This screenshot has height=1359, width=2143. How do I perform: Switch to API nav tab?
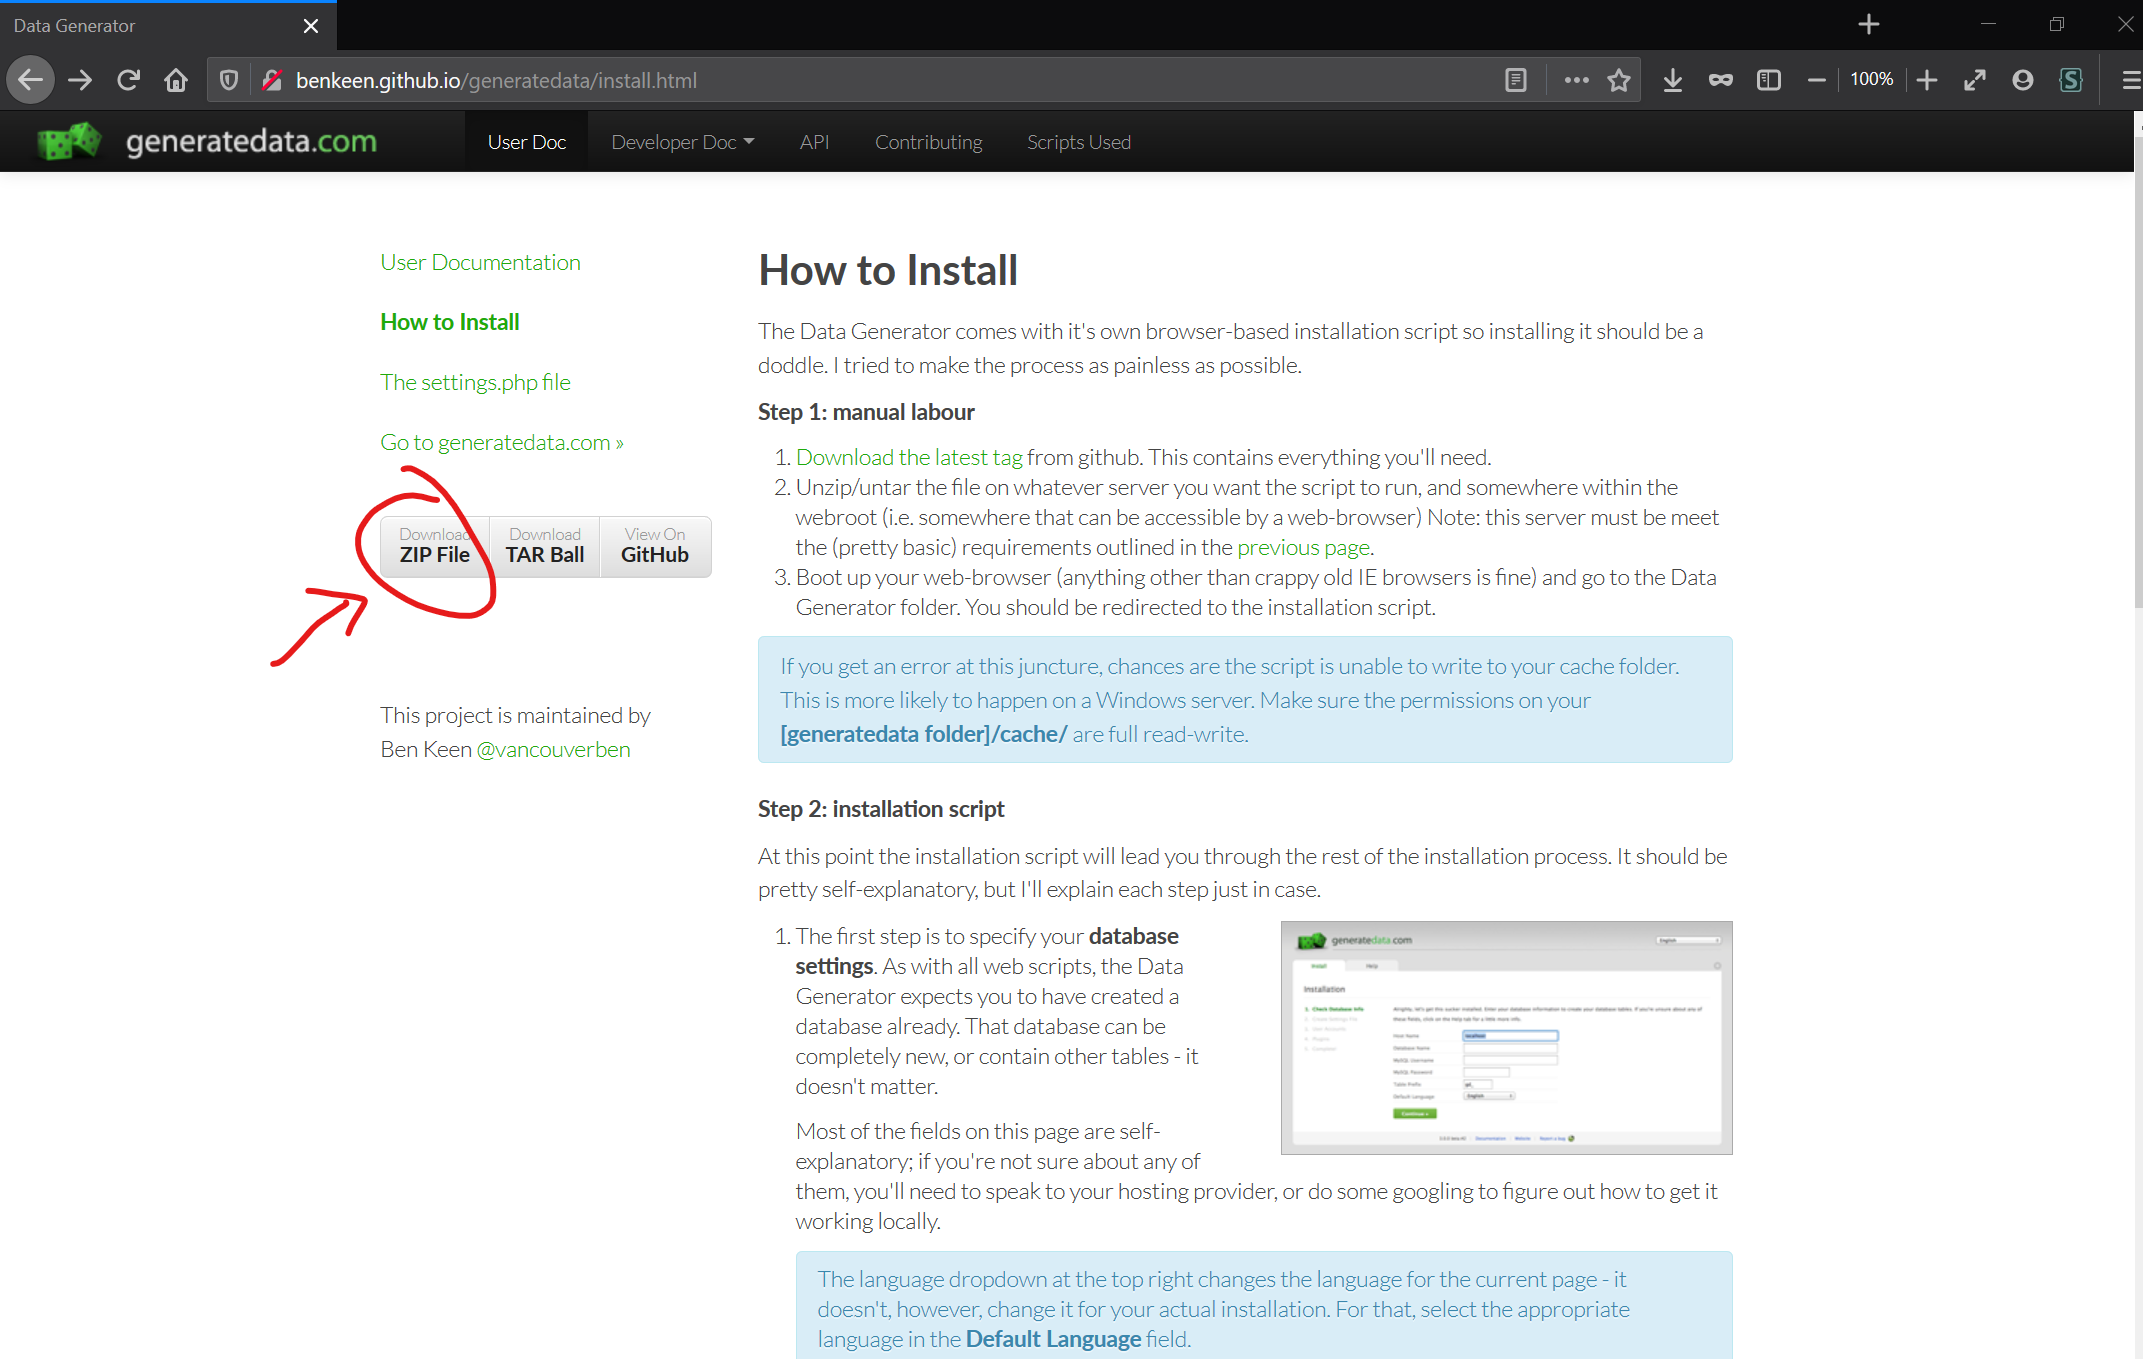tap(814, 142)
